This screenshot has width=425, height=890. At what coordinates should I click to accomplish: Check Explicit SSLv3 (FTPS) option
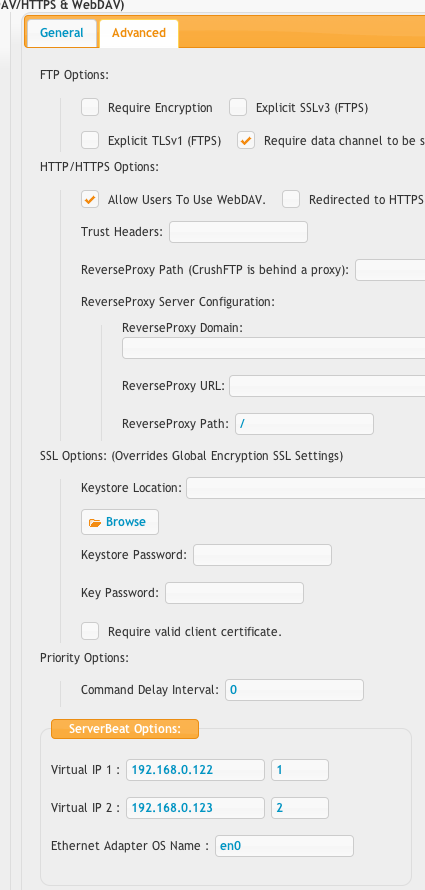click(238, 107)
